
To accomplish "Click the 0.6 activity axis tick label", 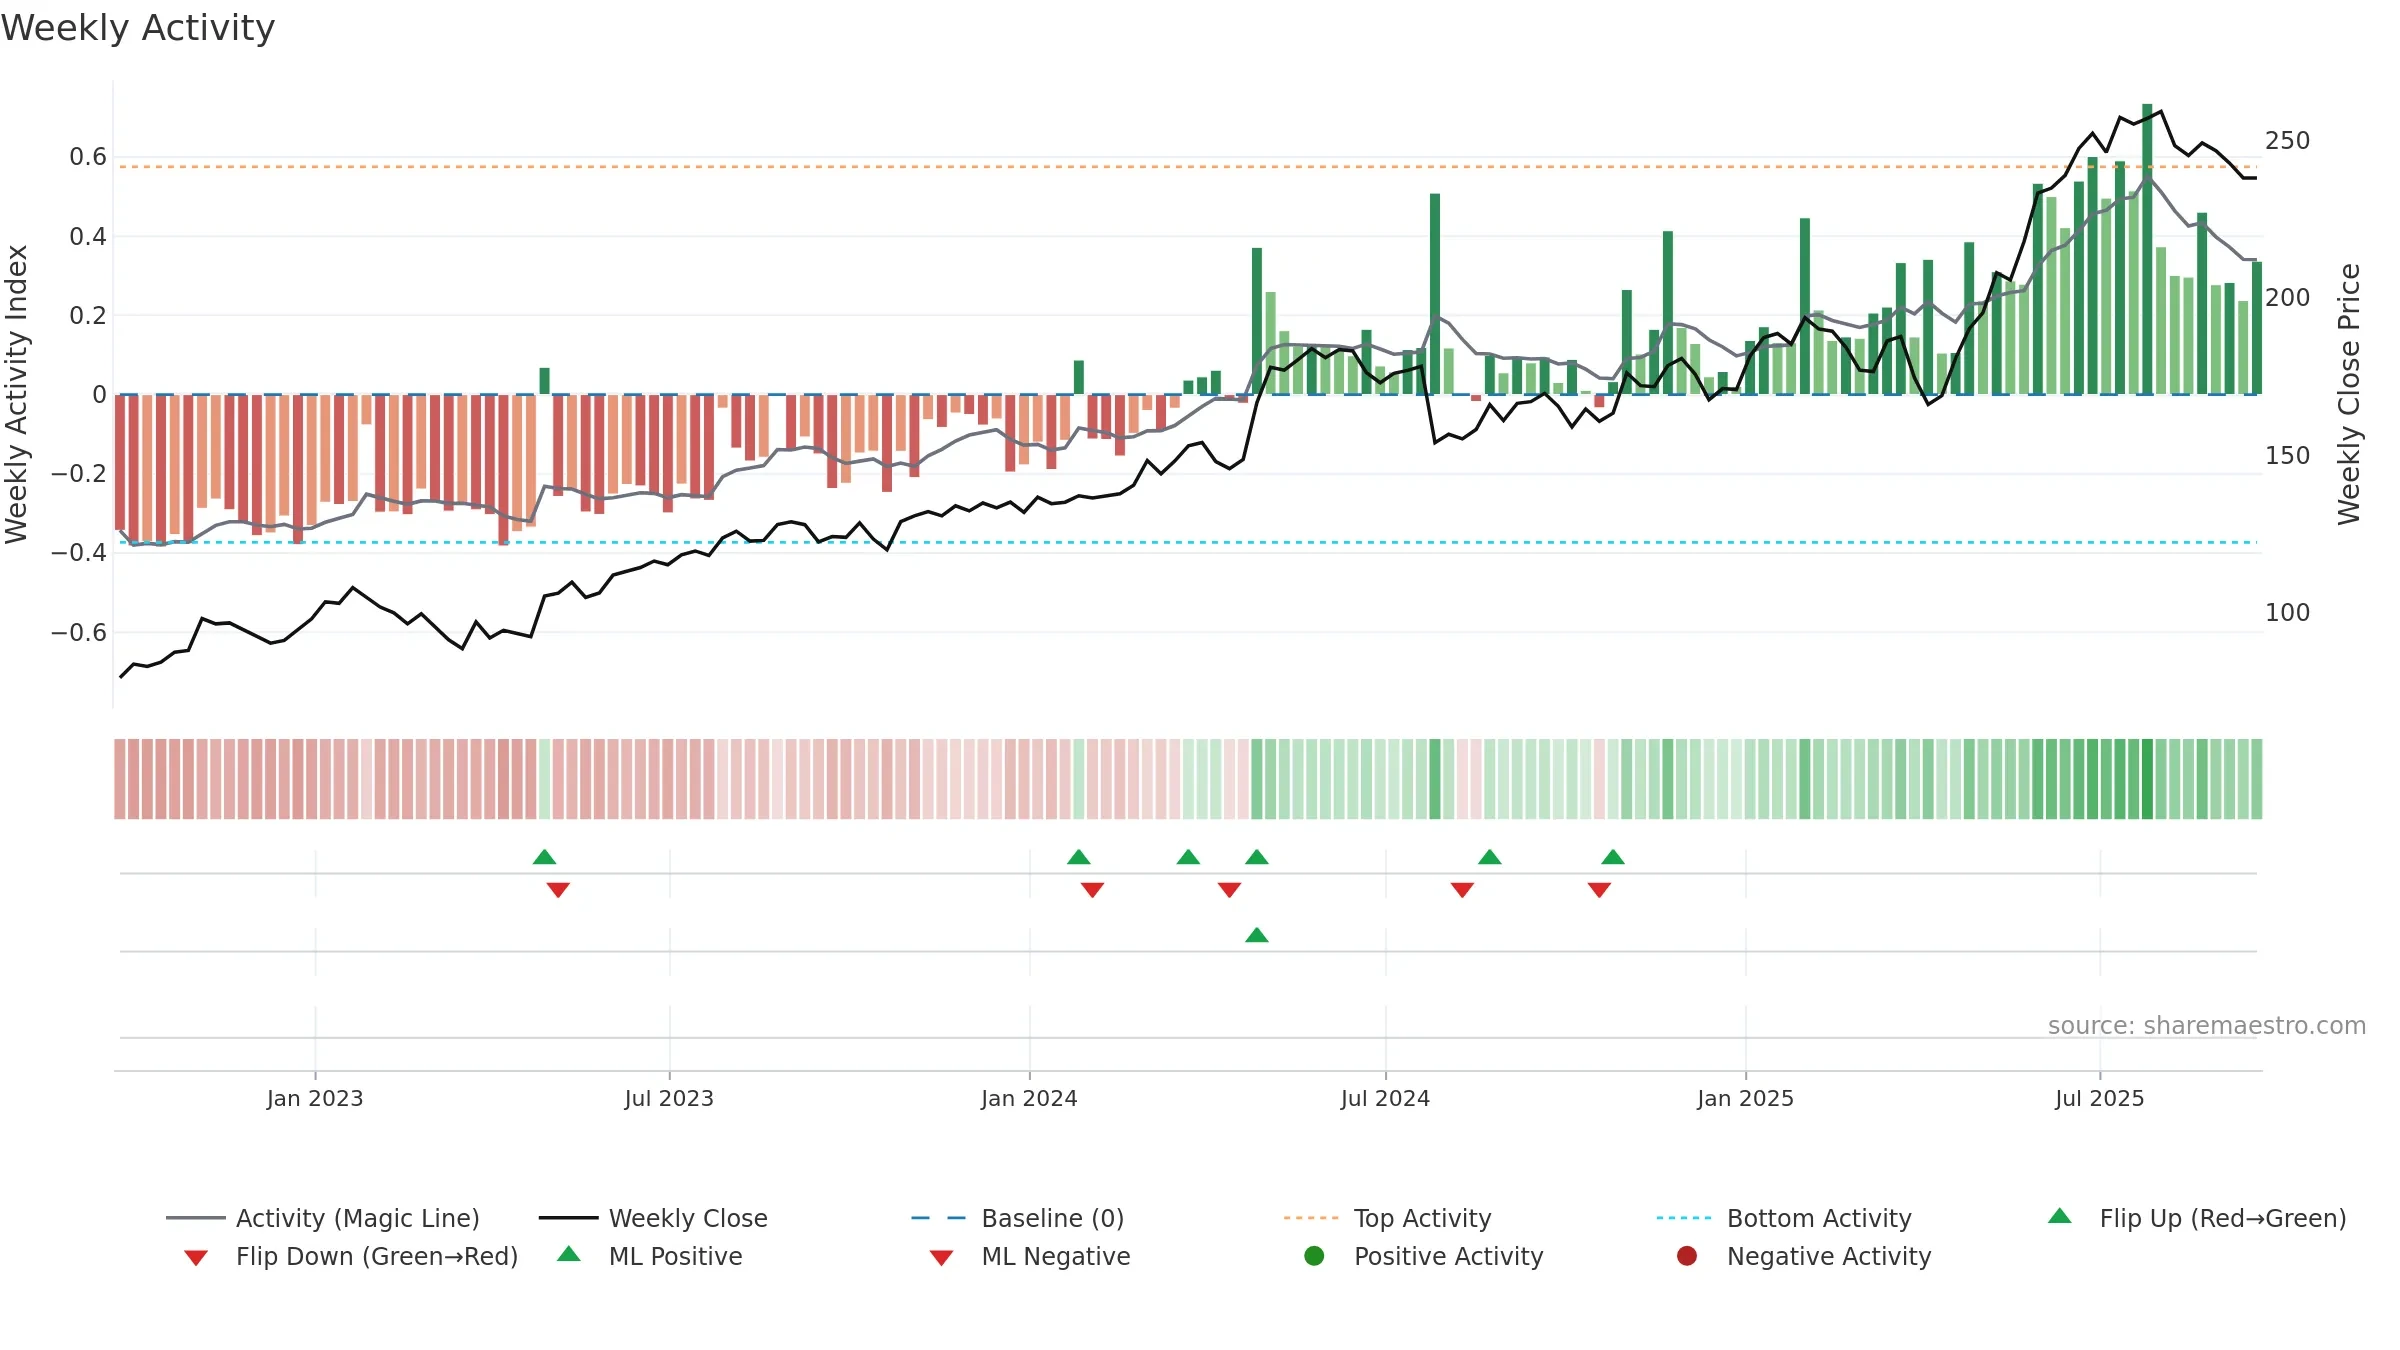I will [x=88, y=156].
